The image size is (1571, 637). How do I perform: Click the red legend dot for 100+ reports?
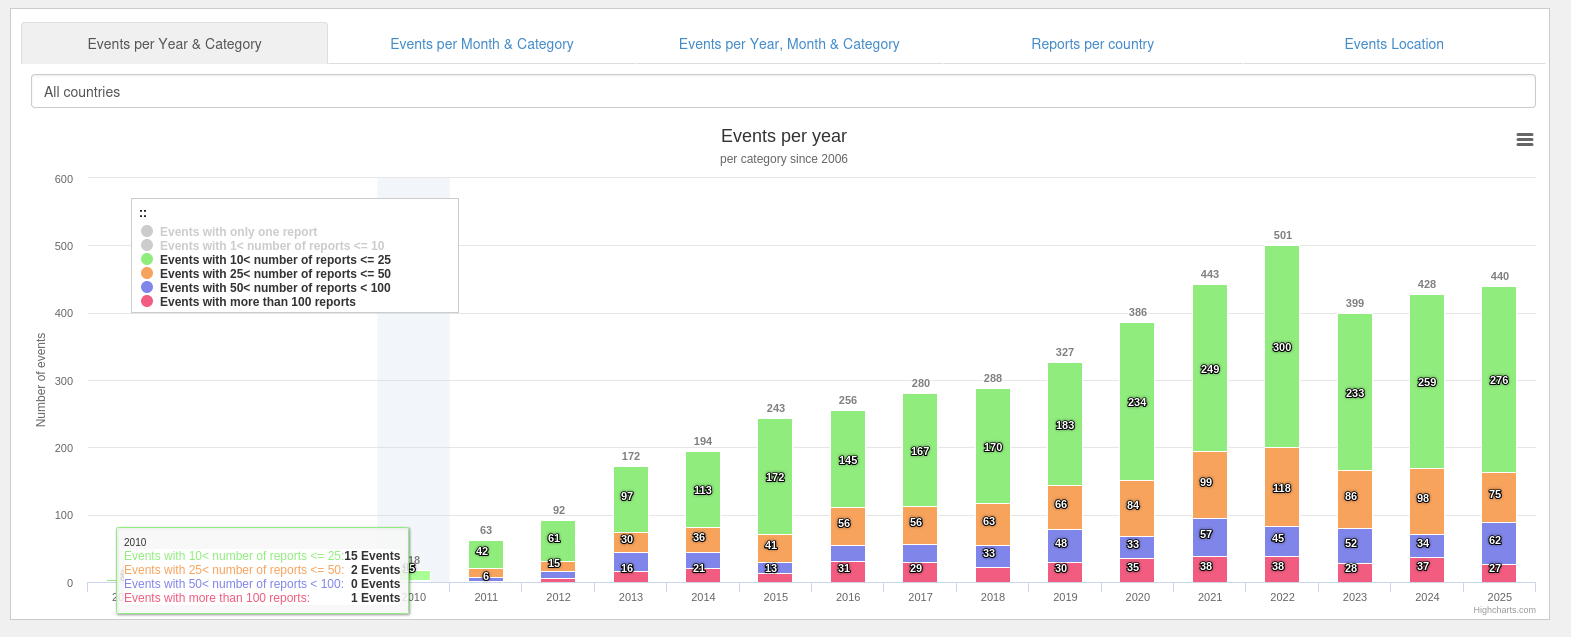tap(147, 302)
